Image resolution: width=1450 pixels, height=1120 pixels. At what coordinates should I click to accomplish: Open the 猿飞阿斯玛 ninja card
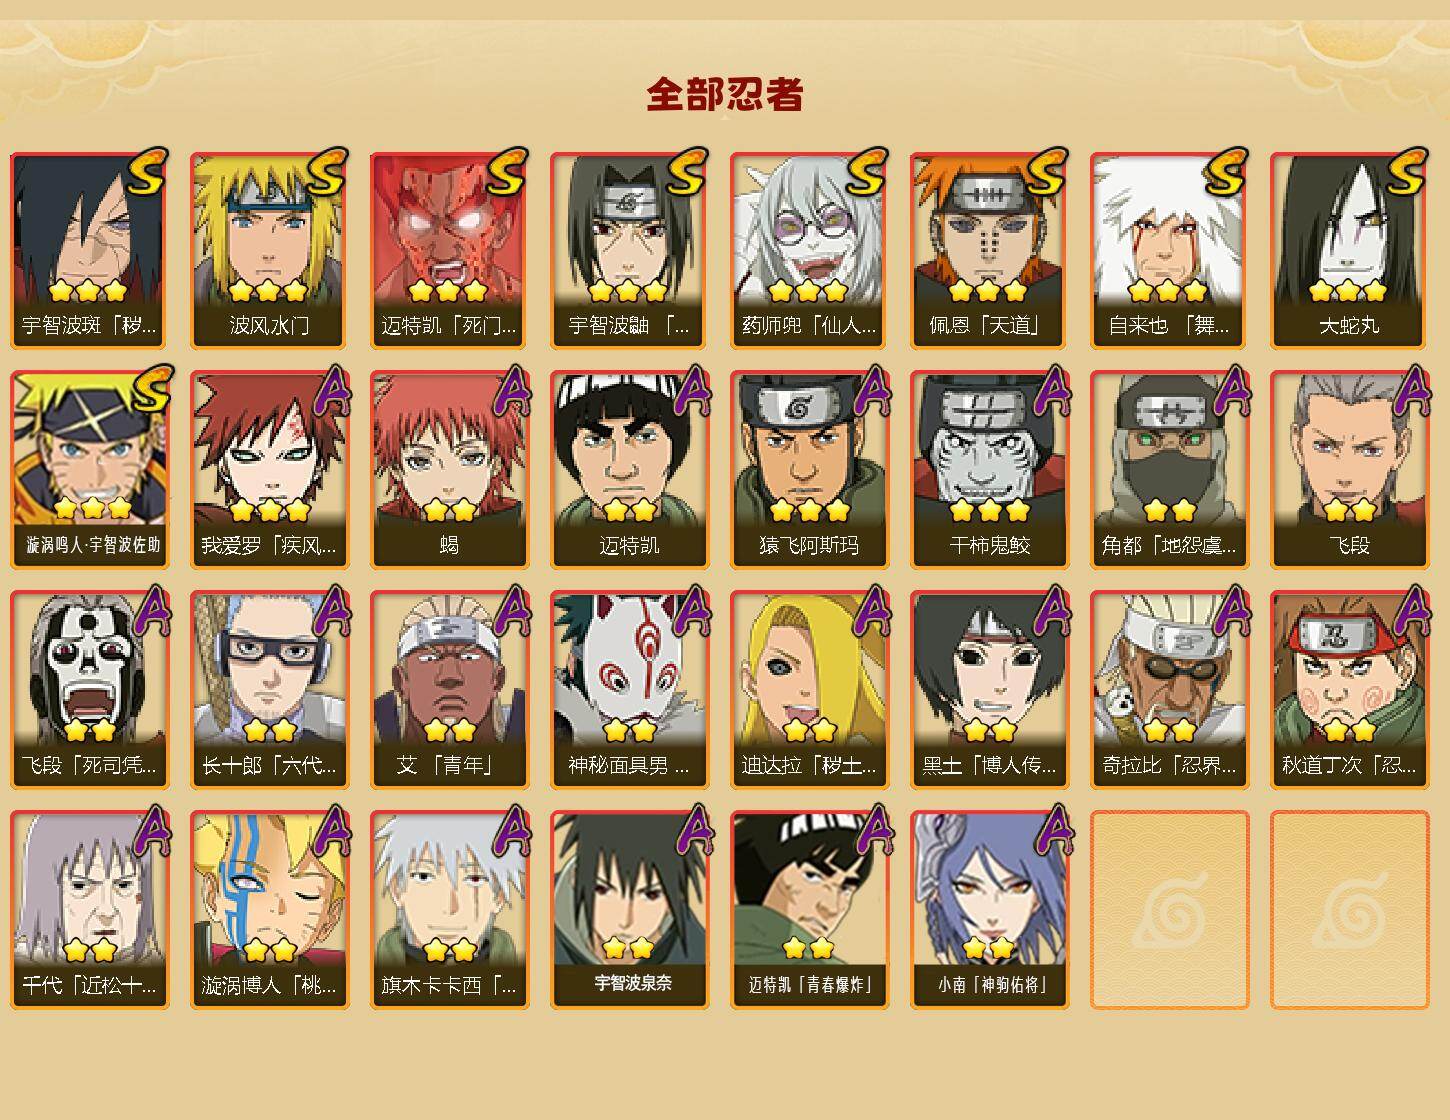[809, 470]
